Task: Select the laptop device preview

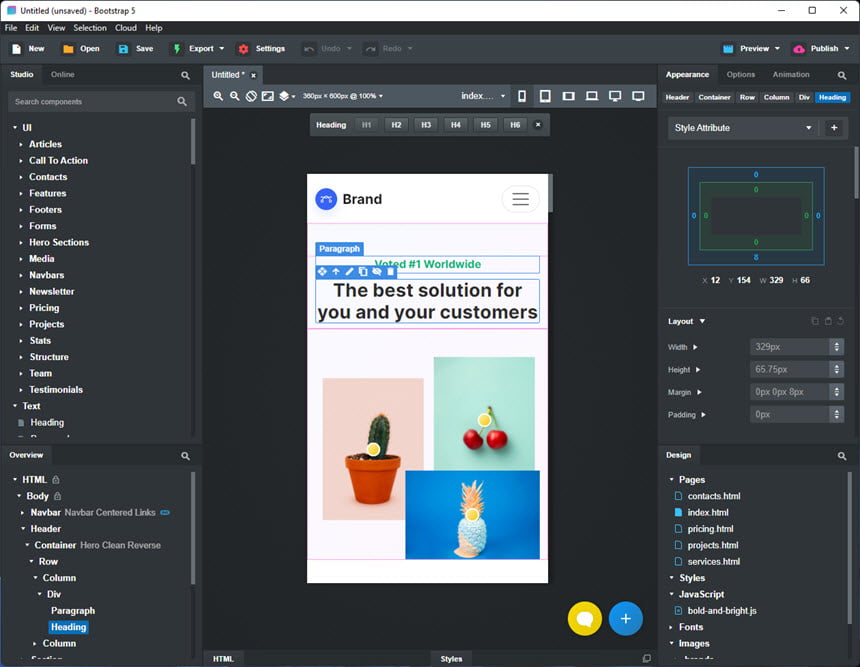Action: (592, 97)
